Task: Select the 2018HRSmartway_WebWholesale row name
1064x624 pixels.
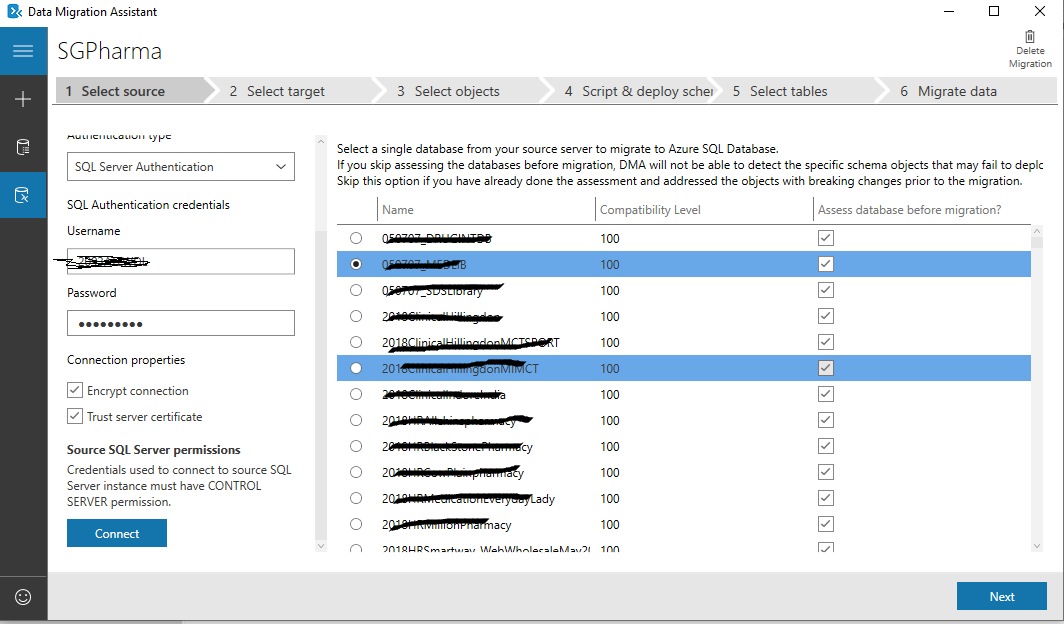Action: 486,548
